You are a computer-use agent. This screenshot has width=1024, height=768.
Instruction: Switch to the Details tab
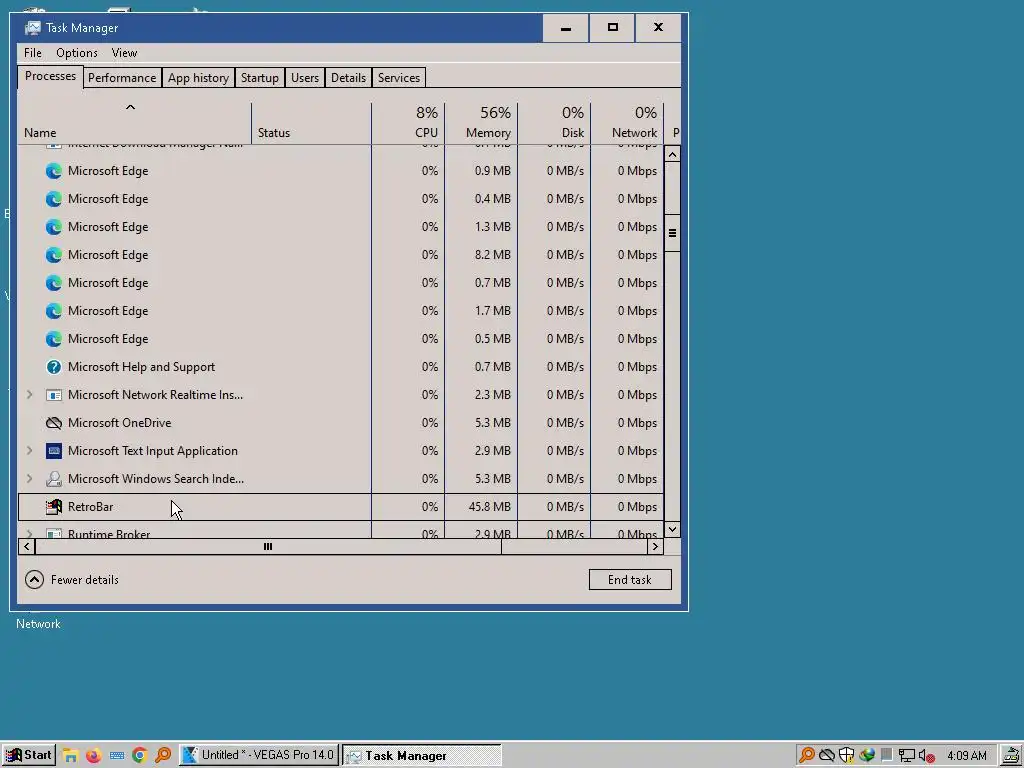coord(349,78)
